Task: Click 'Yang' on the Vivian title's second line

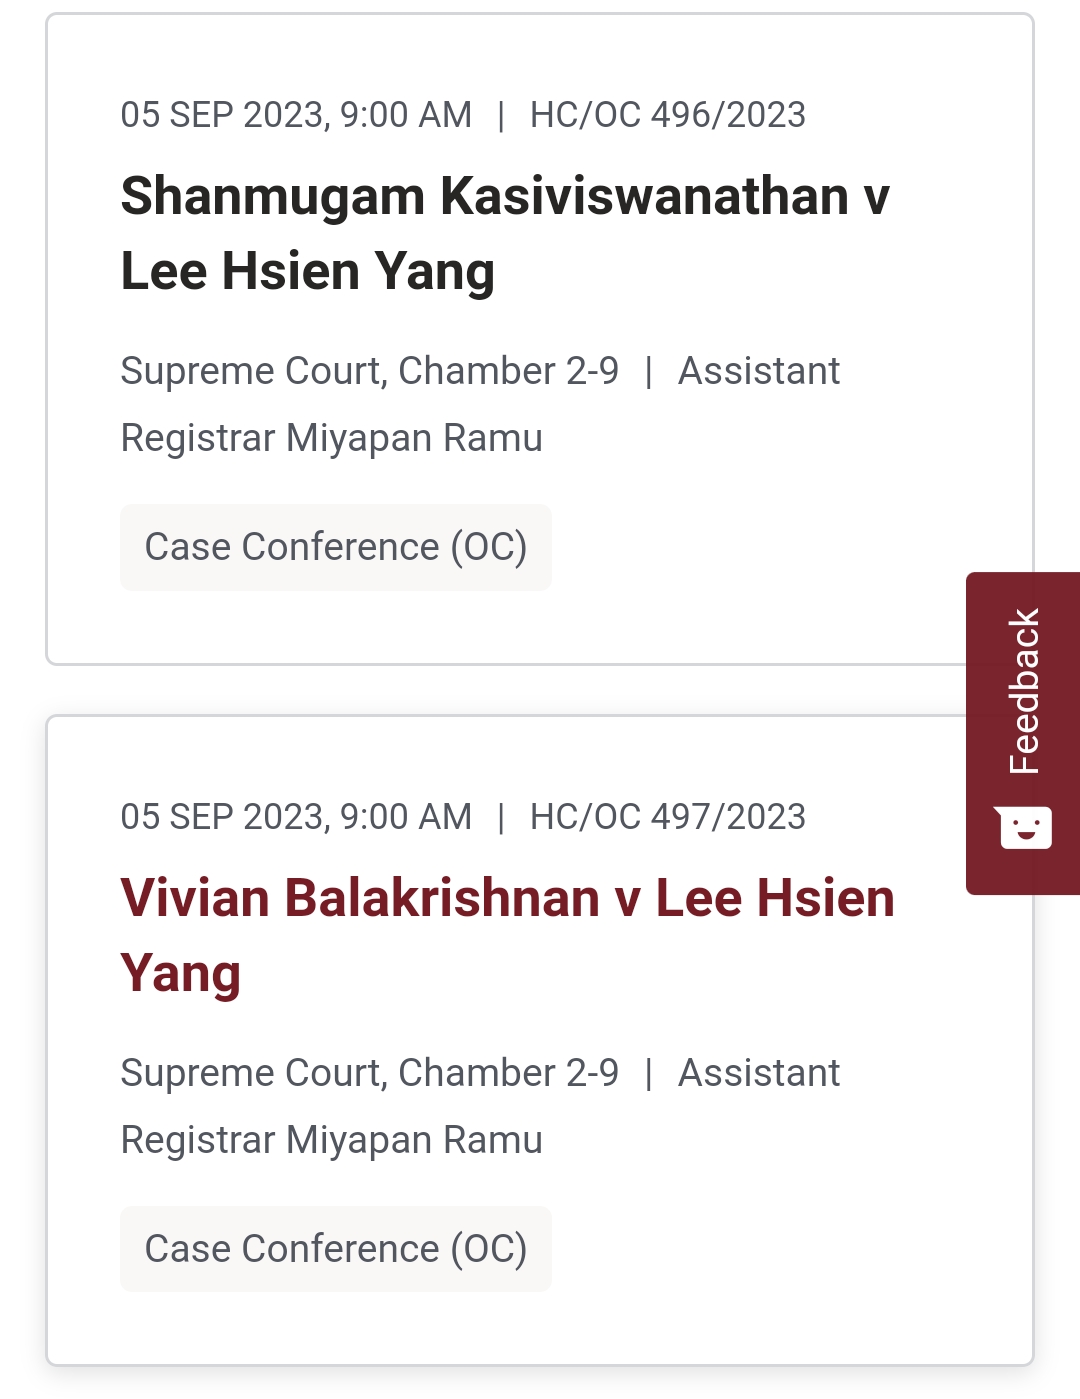Action: click(181, 974)
